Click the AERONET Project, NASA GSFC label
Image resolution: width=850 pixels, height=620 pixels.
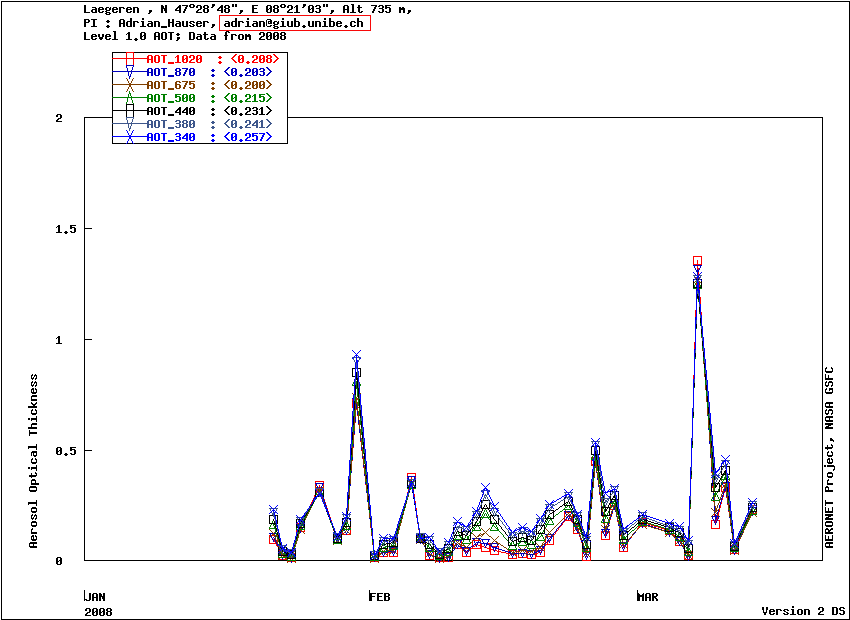(829, 455)
